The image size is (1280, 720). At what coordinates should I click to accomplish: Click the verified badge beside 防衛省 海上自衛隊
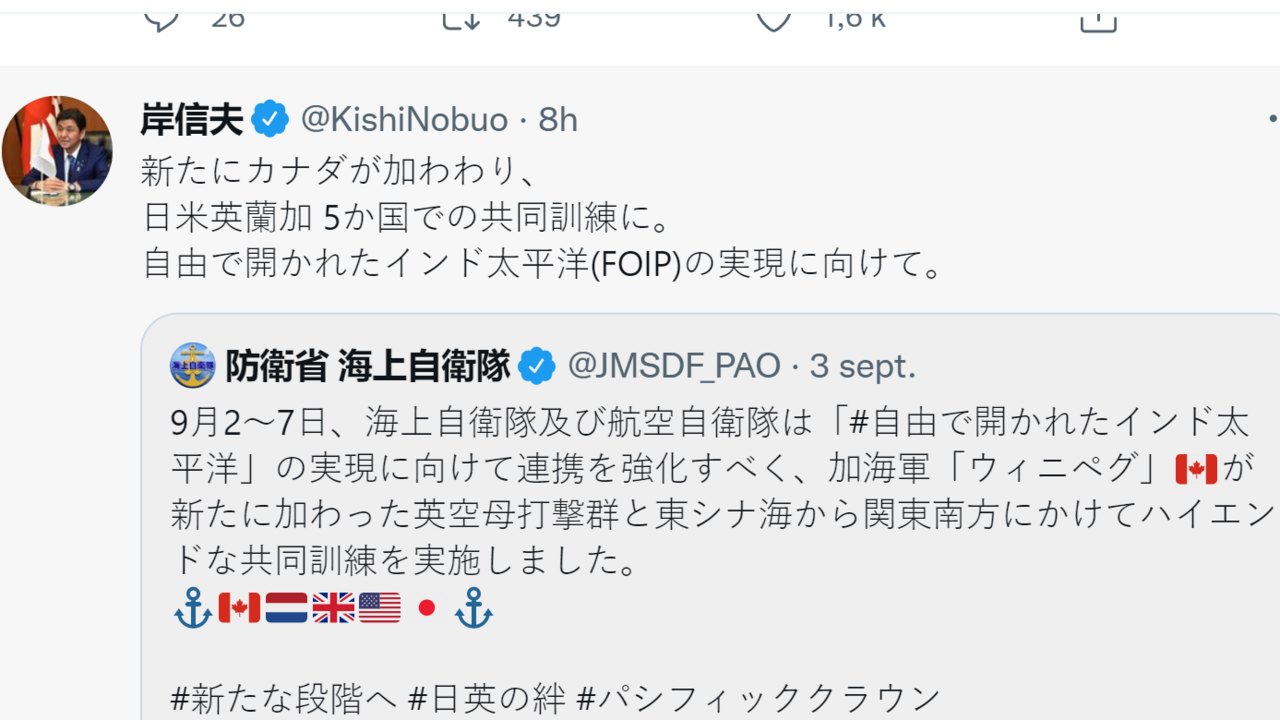coord(537,366)
